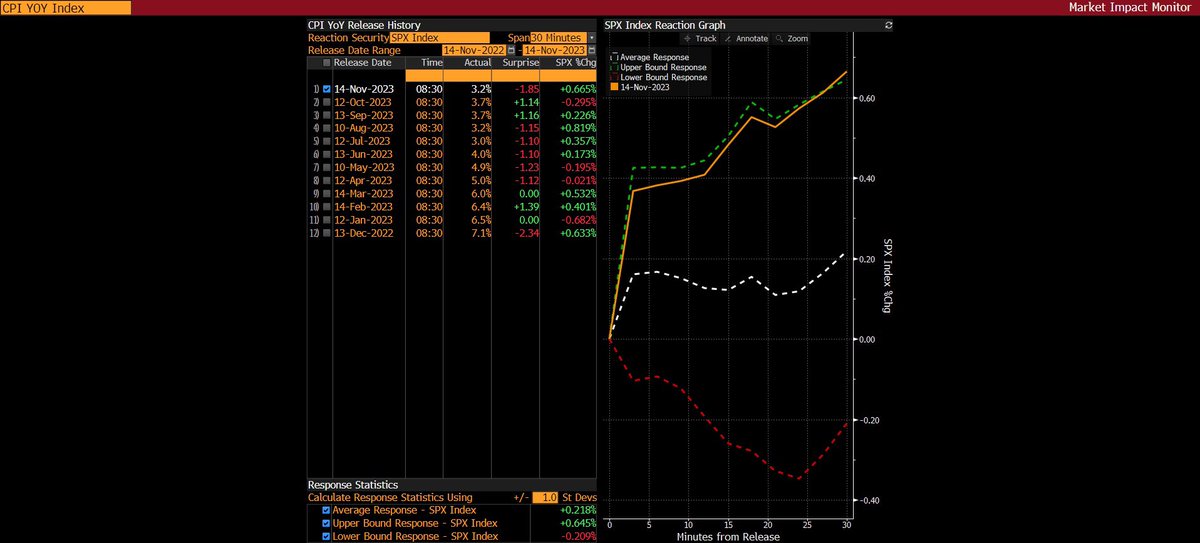Click the CPI YOY Index security field
The height and width of the screenshot is (543, 1200).
pos(68,8)
